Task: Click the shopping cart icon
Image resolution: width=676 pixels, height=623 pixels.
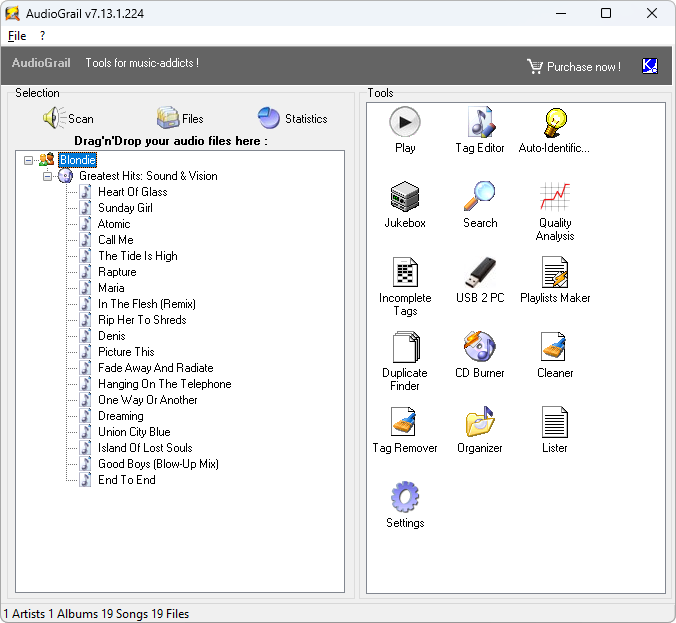Action: (x=535, y=66)
